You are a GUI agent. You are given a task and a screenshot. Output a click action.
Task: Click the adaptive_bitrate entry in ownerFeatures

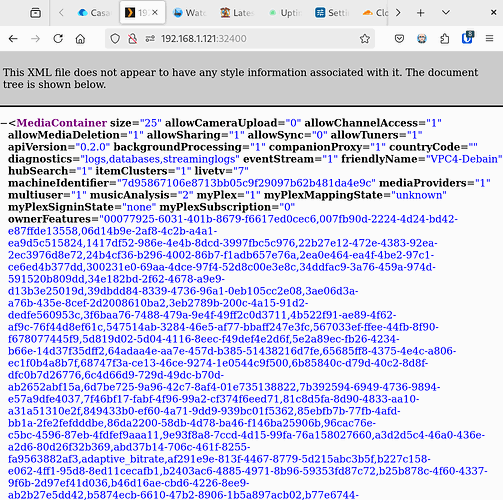[x=122, y=459]
